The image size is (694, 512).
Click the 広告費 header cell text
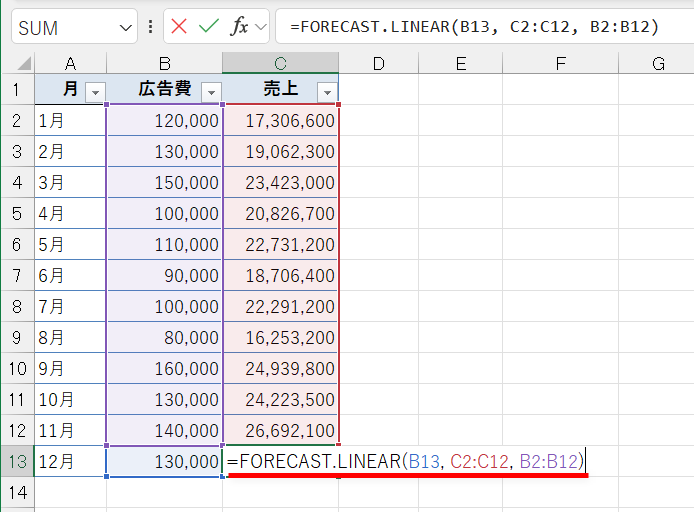165,89
